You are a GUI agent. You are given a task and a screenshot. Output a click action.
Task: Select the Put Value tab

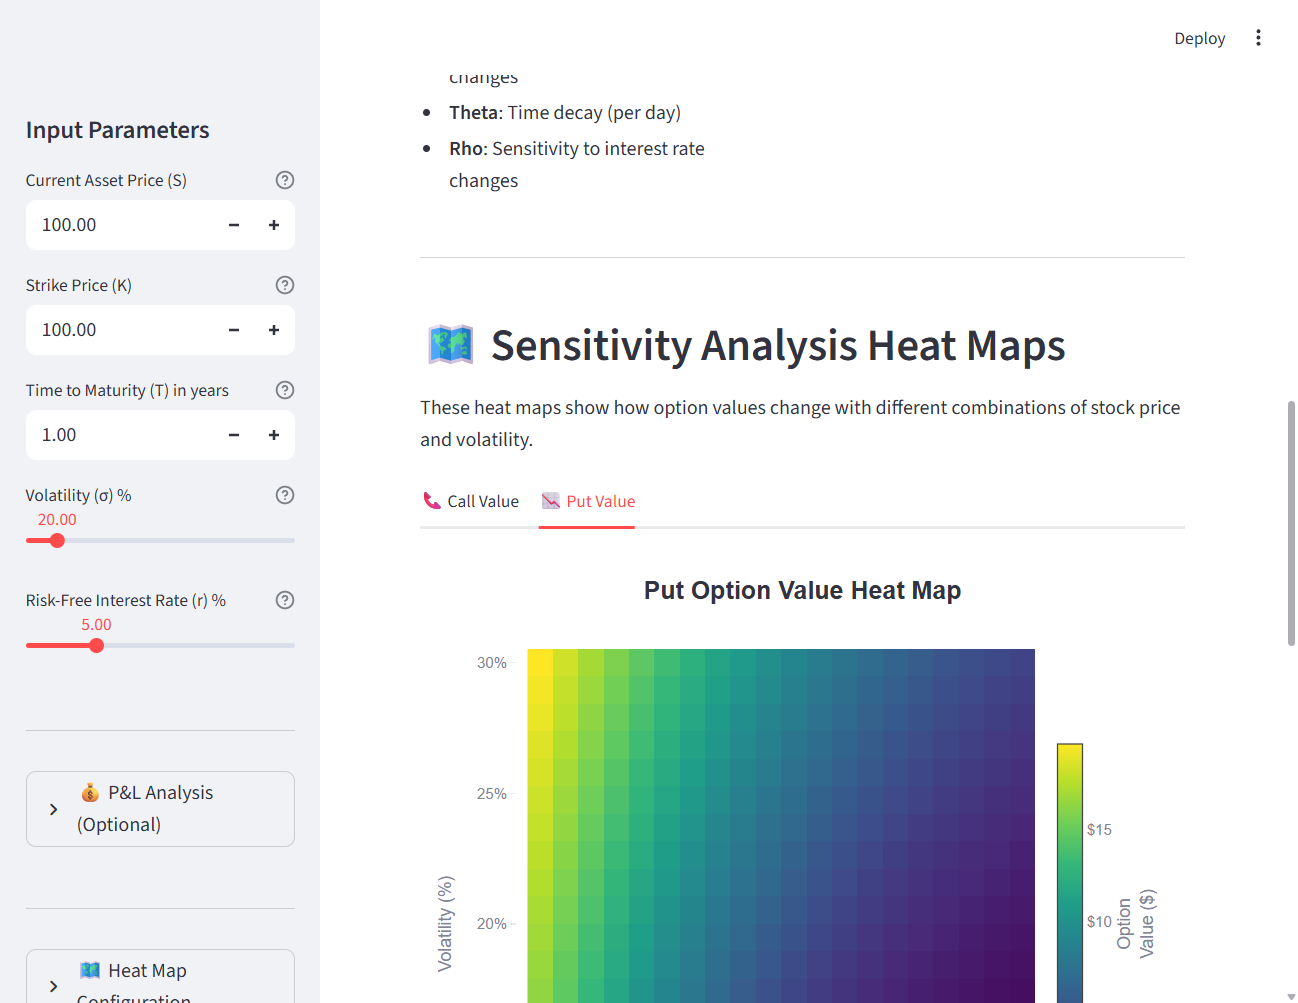pos(588,502)
